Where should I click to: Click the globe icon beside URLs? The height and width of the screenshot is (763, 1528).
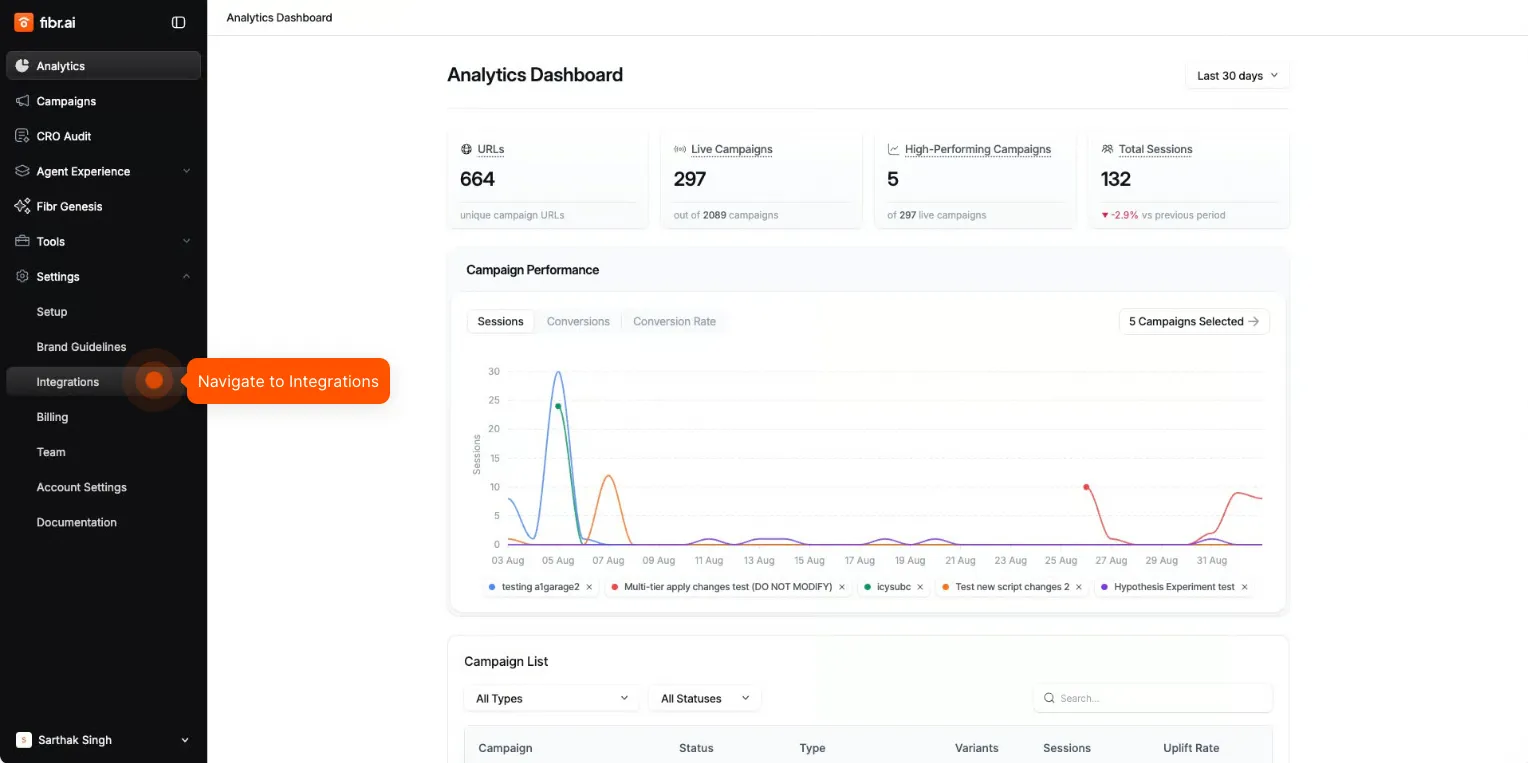click(x=466, y=149)
